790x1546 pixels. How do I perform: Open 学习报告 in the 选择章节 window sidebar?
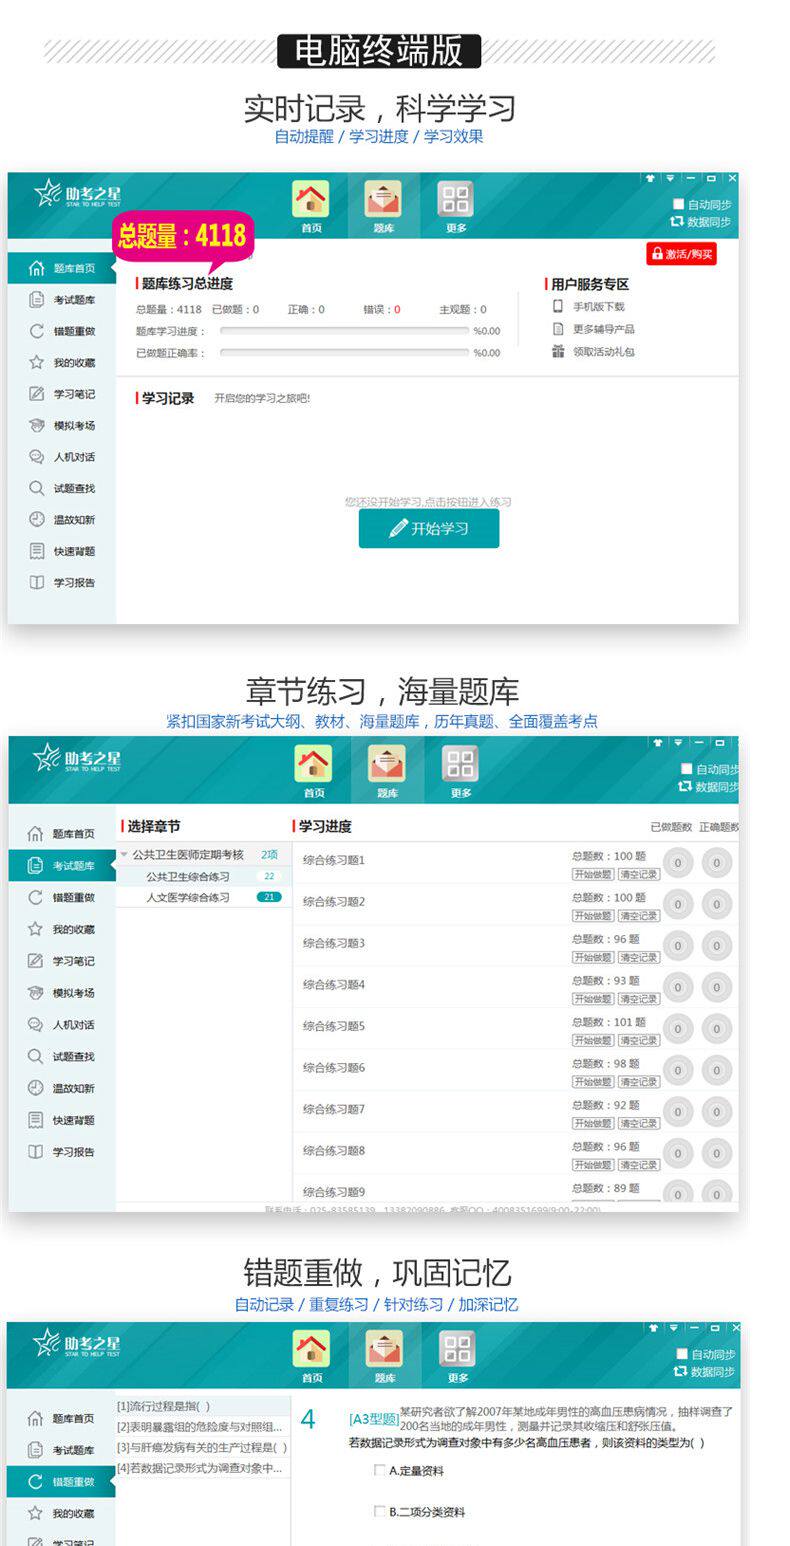[x=62, y=1152]
